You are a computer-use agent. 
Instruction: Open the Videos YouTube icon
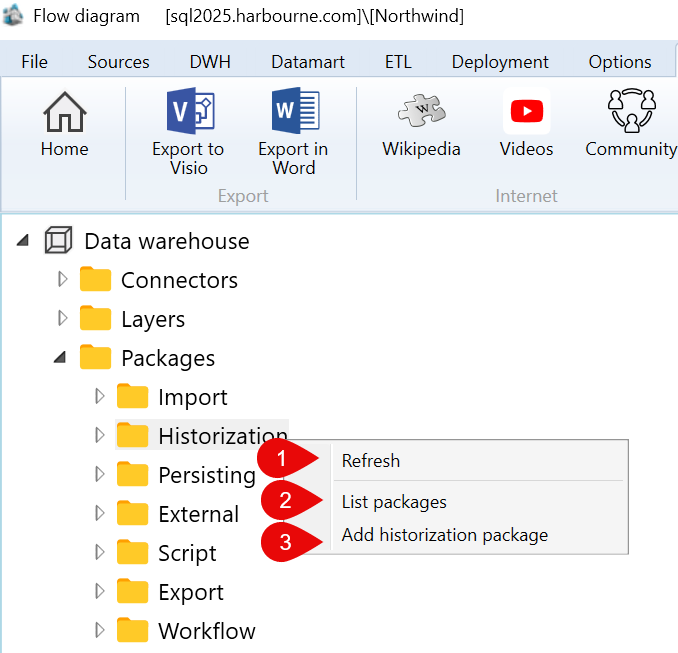pyautogui.click(x=527, y=111)
